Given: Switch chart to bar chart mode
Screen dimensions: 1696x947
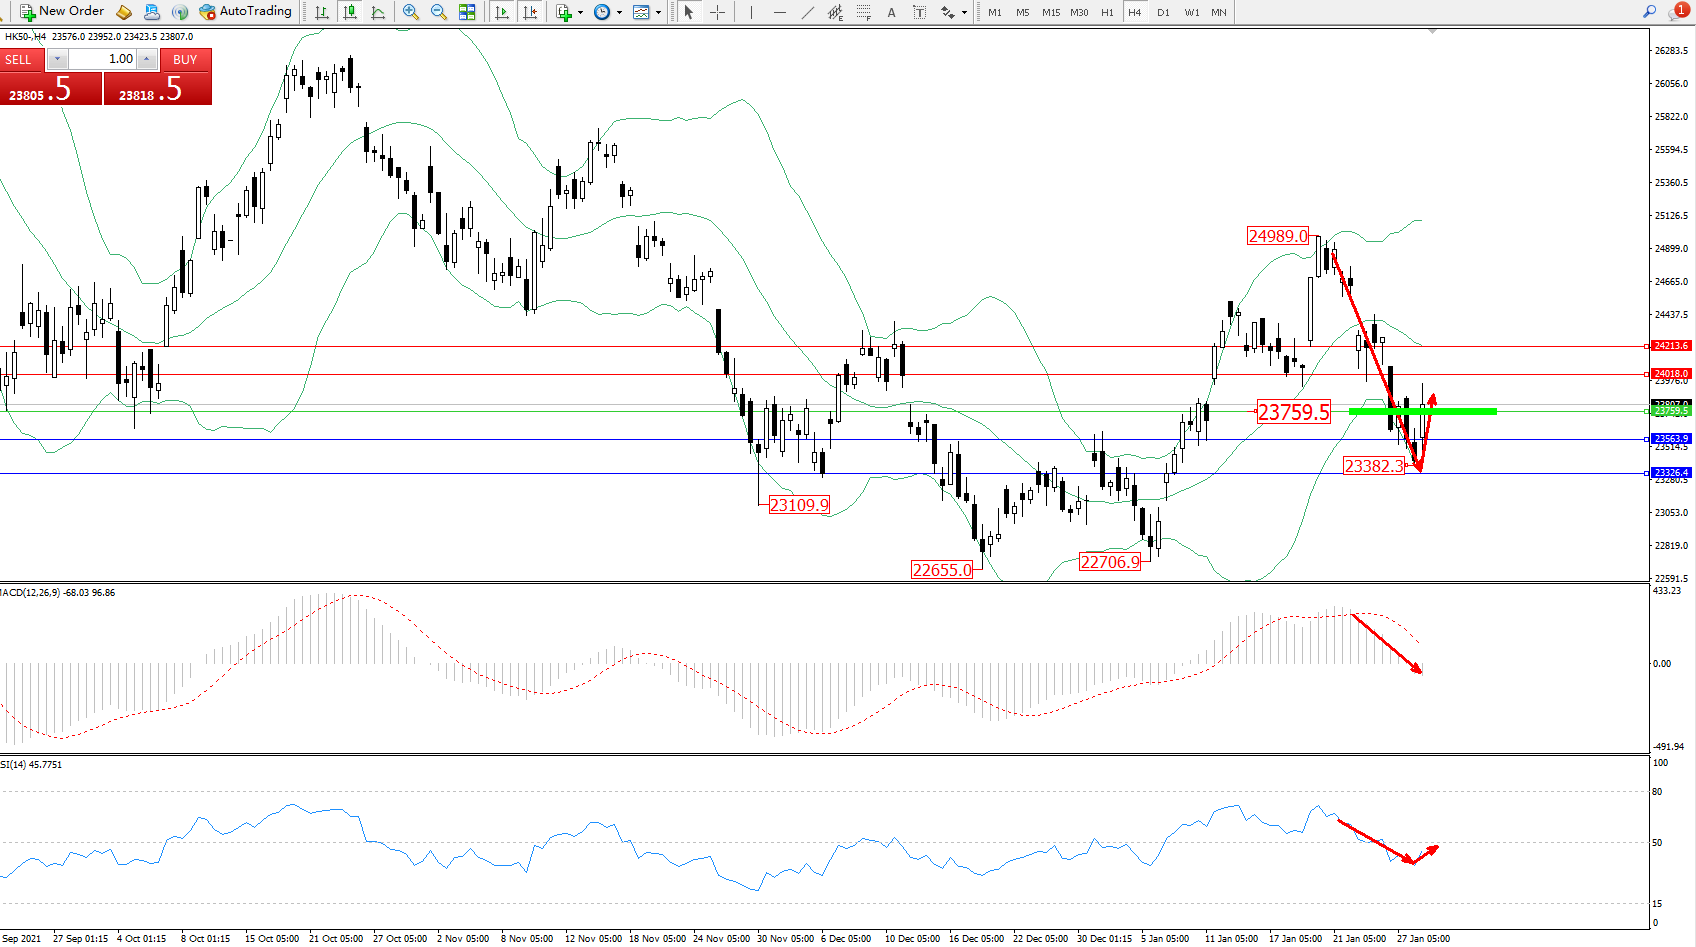Looking at the screenshot, I should coord(322,12).
